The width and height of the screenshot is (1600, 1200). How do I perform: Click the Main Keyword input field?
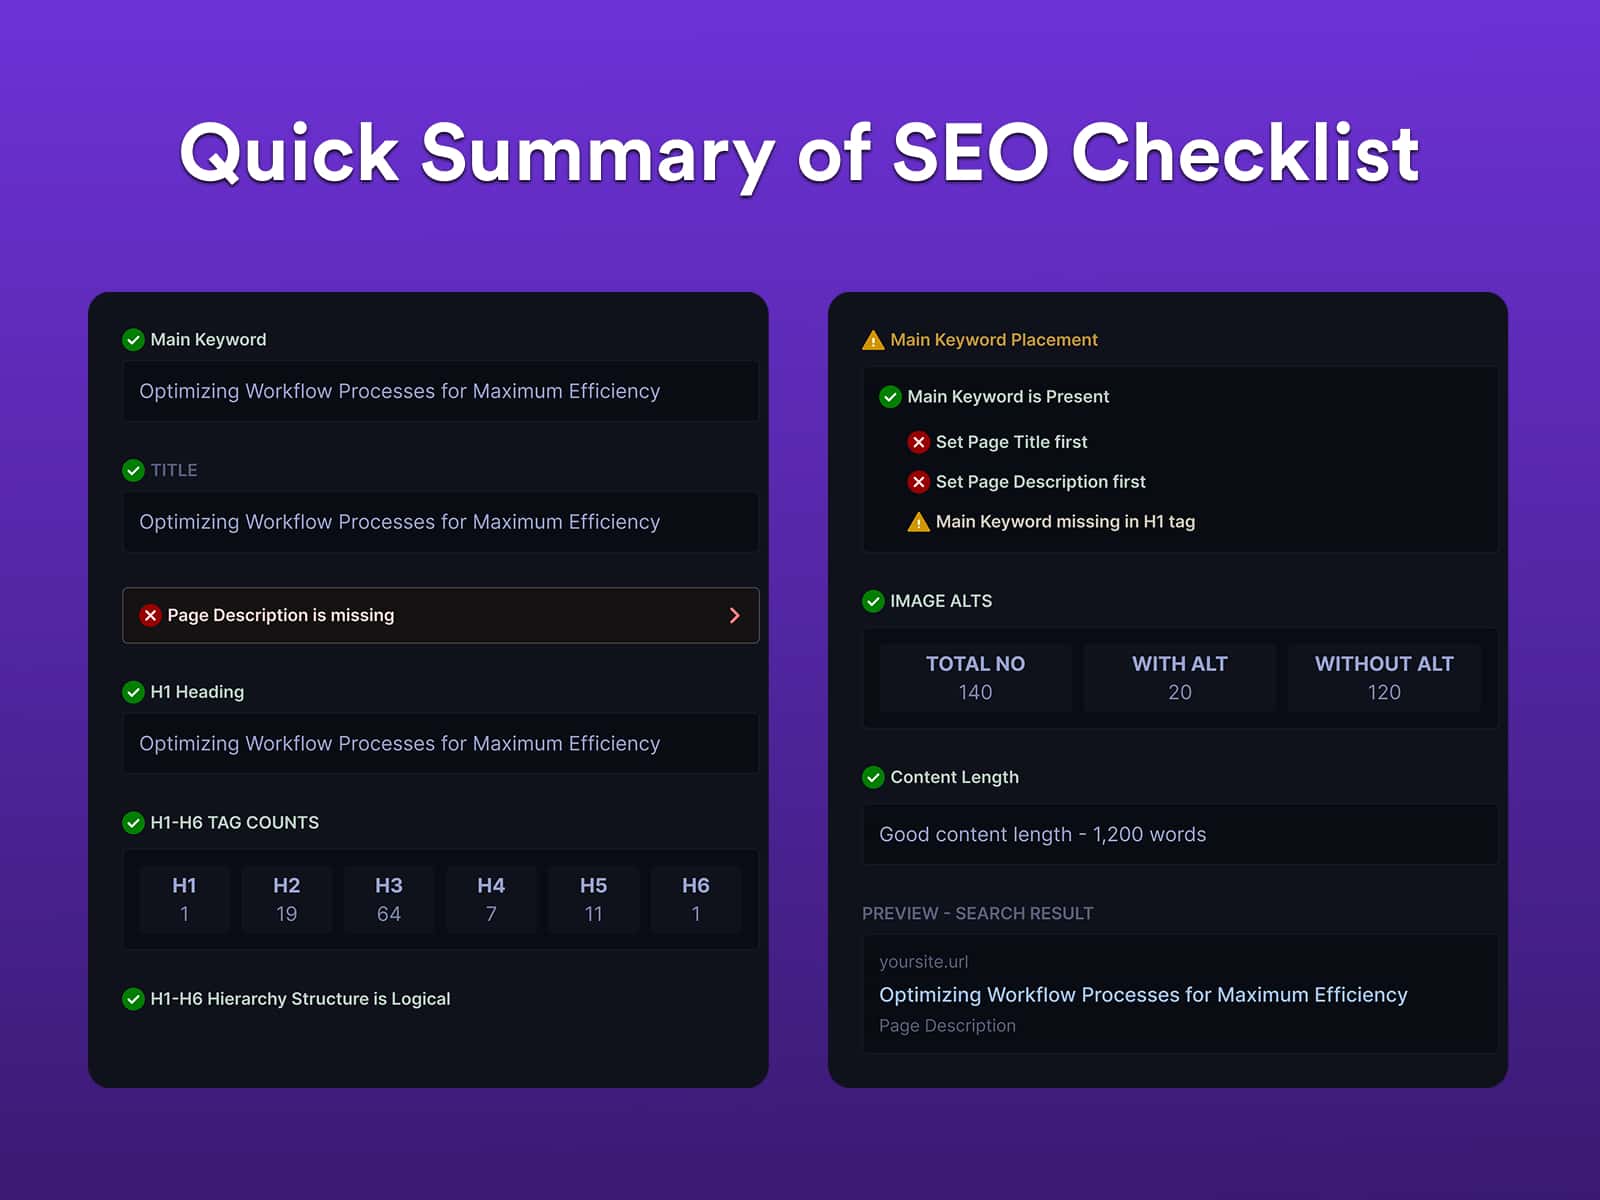pyautogui.click(x=441, y=391)
